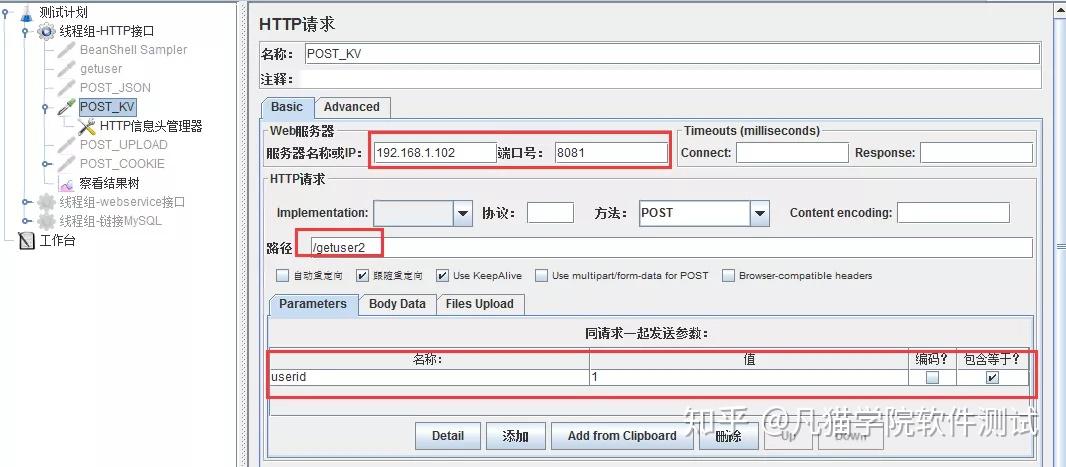Enable Use multipart/form-data for POST
The height and width of the screenshot is (467, 1066).
[541, 276]
